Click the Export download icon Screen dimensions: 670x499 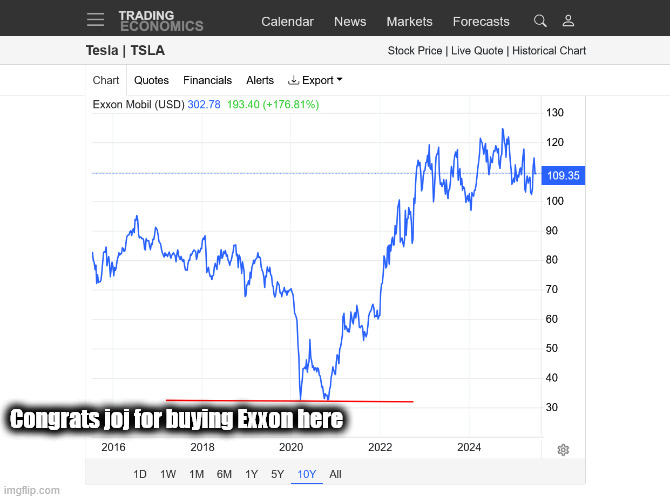click(293, 80)
